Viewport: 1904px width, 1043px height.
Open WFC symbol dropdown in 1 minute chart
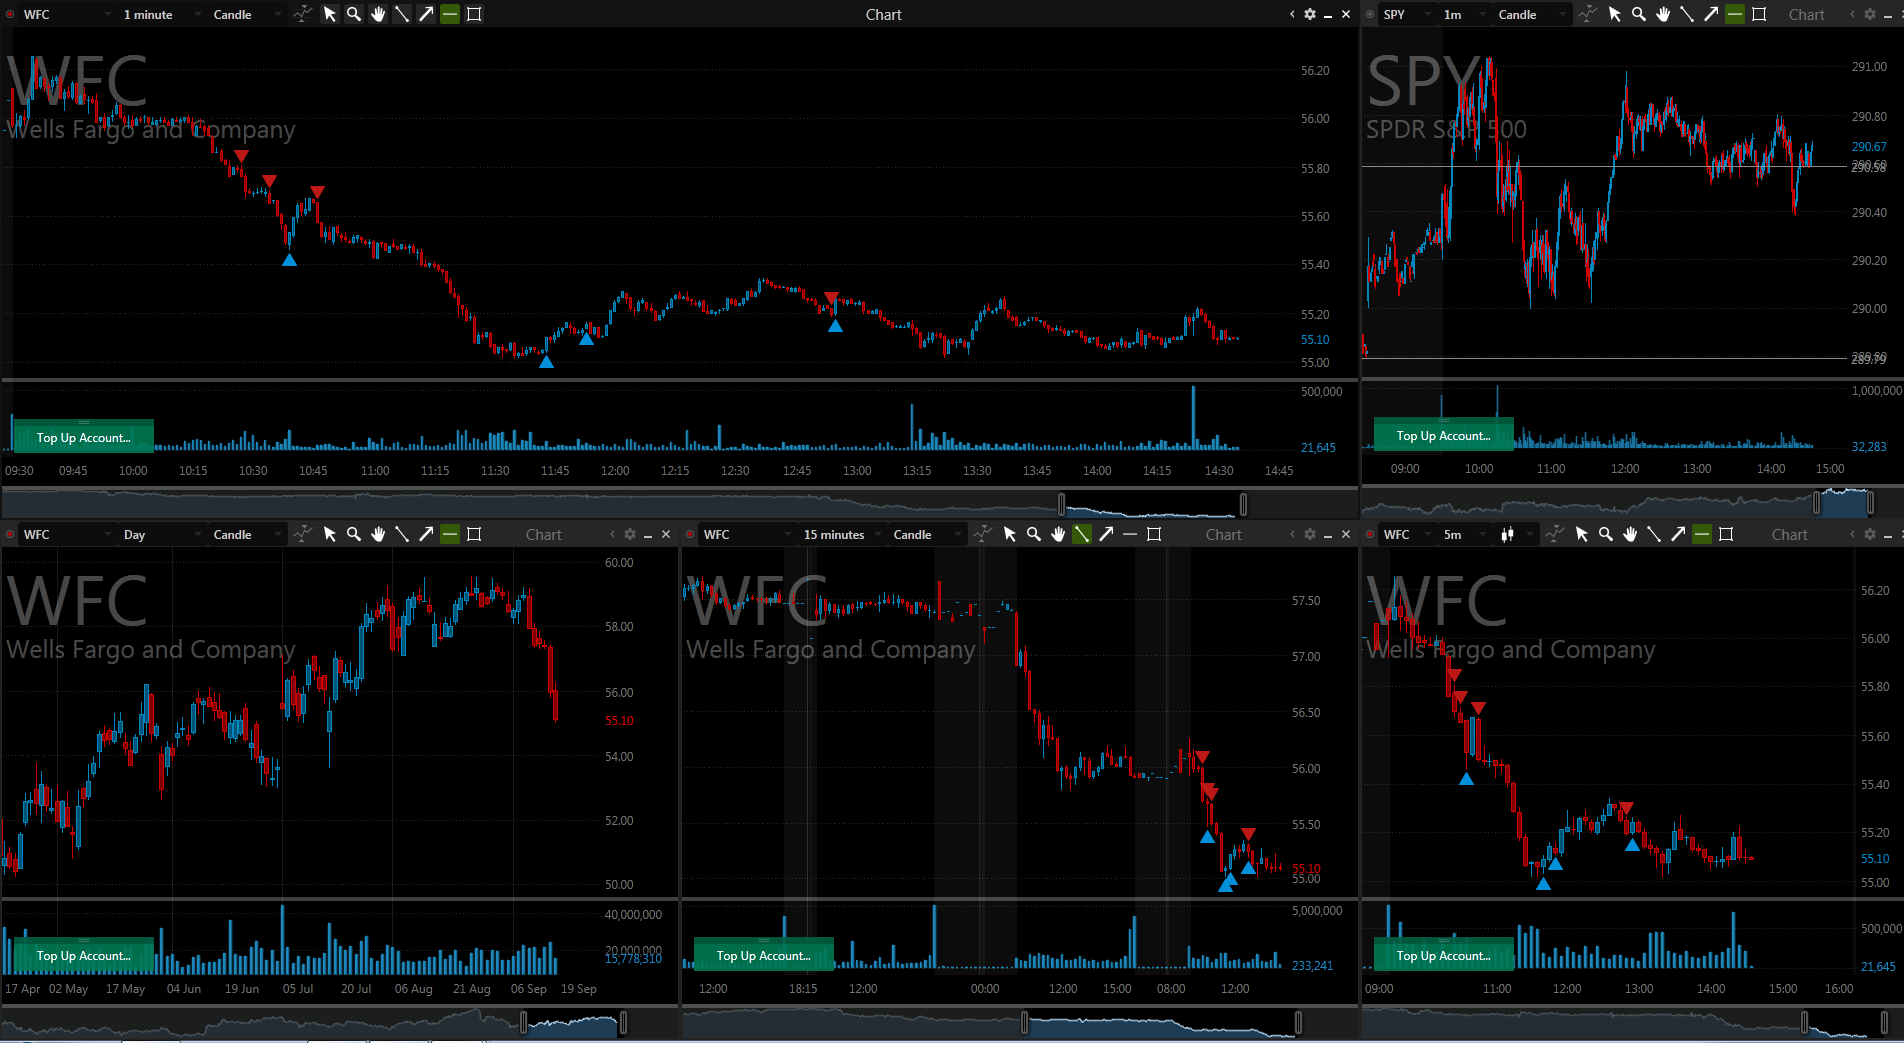pyautogui.click(x=66, y=14)
